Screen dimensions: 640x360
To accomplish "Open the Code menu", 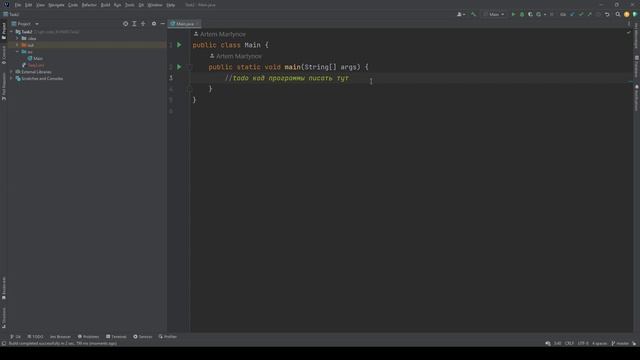I will point(73,5).
